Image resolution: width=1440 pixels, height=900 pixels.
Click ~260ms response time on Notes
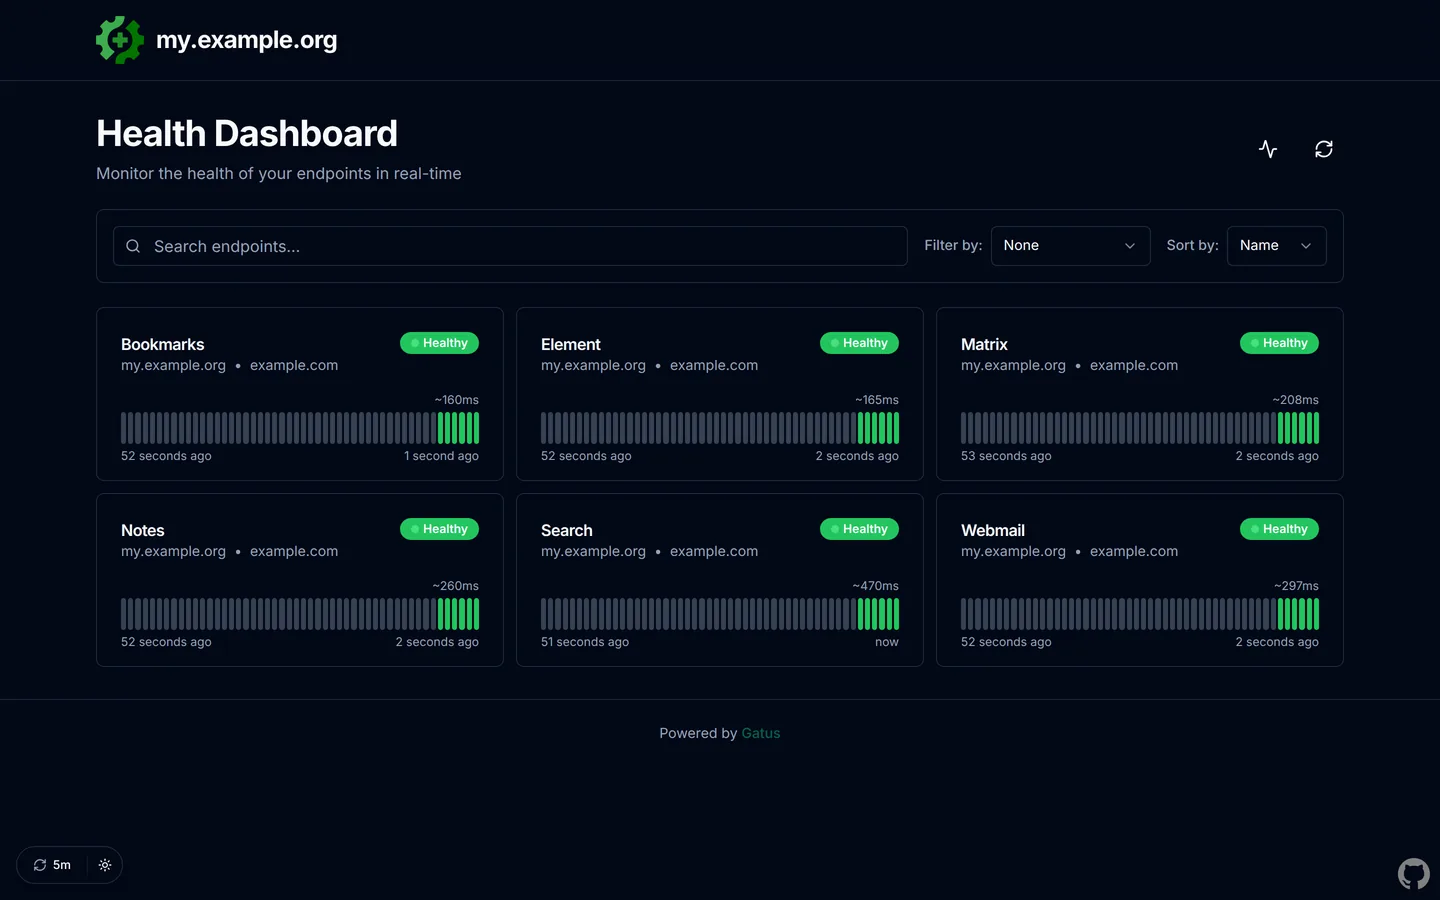point(456,586)
